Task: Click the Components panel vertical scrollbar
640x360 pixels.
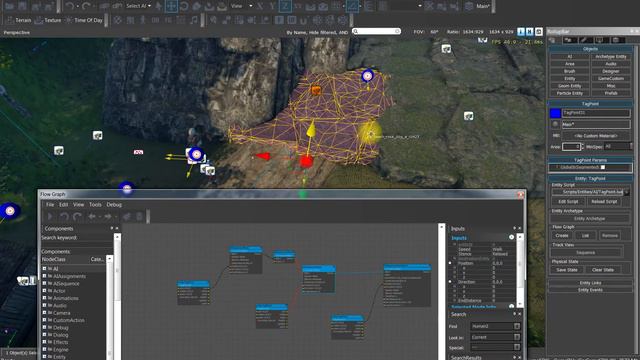Action: point(117,298)
